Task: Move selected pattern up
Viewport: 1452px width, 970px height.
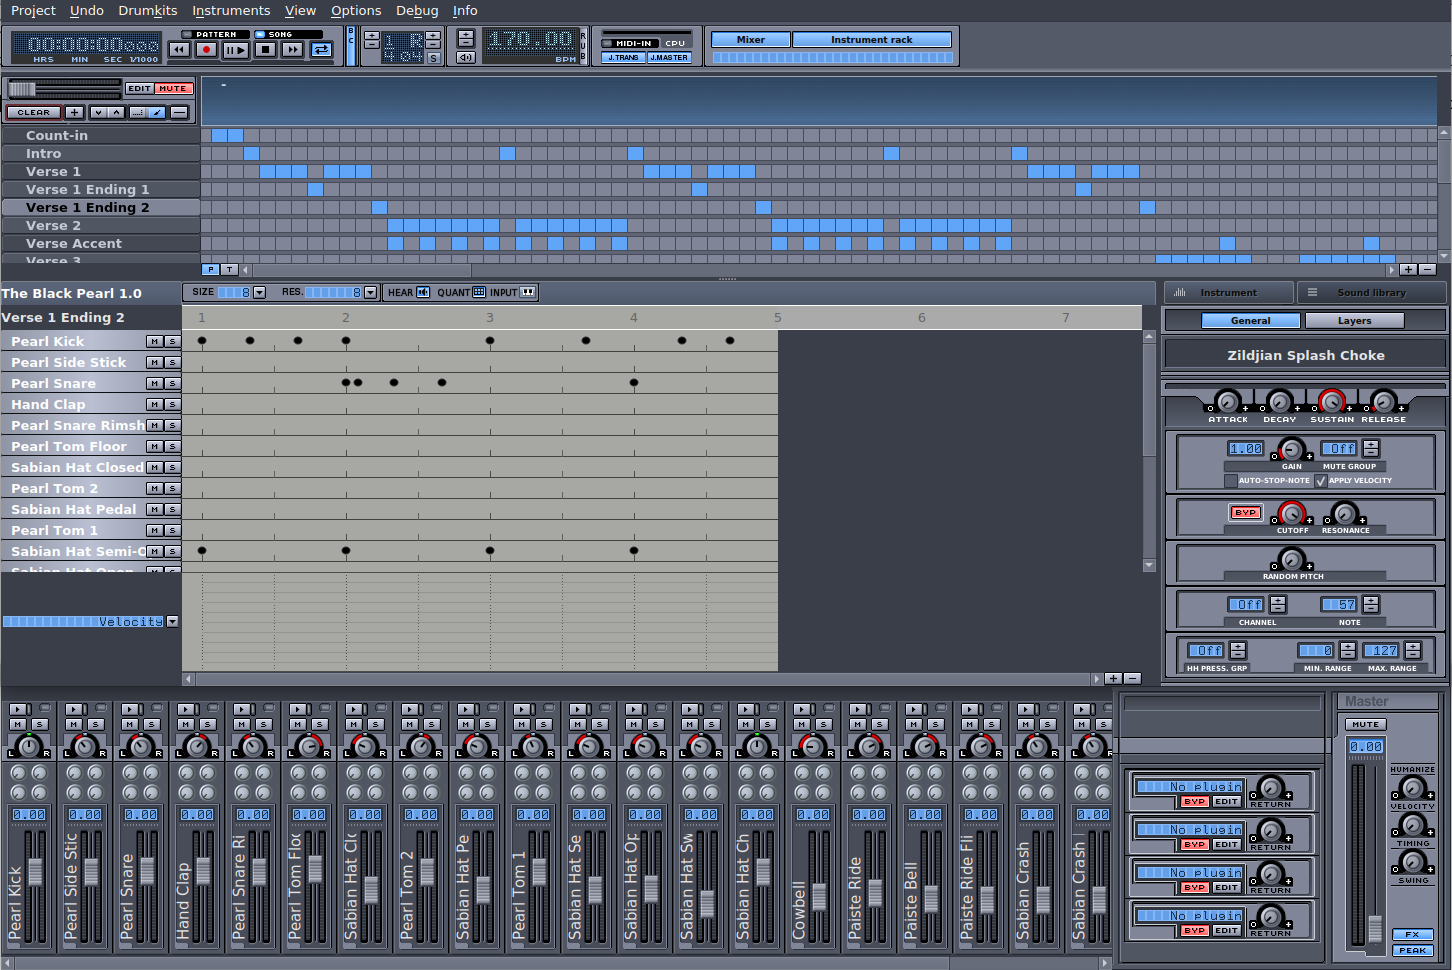Action: (116, 112)
